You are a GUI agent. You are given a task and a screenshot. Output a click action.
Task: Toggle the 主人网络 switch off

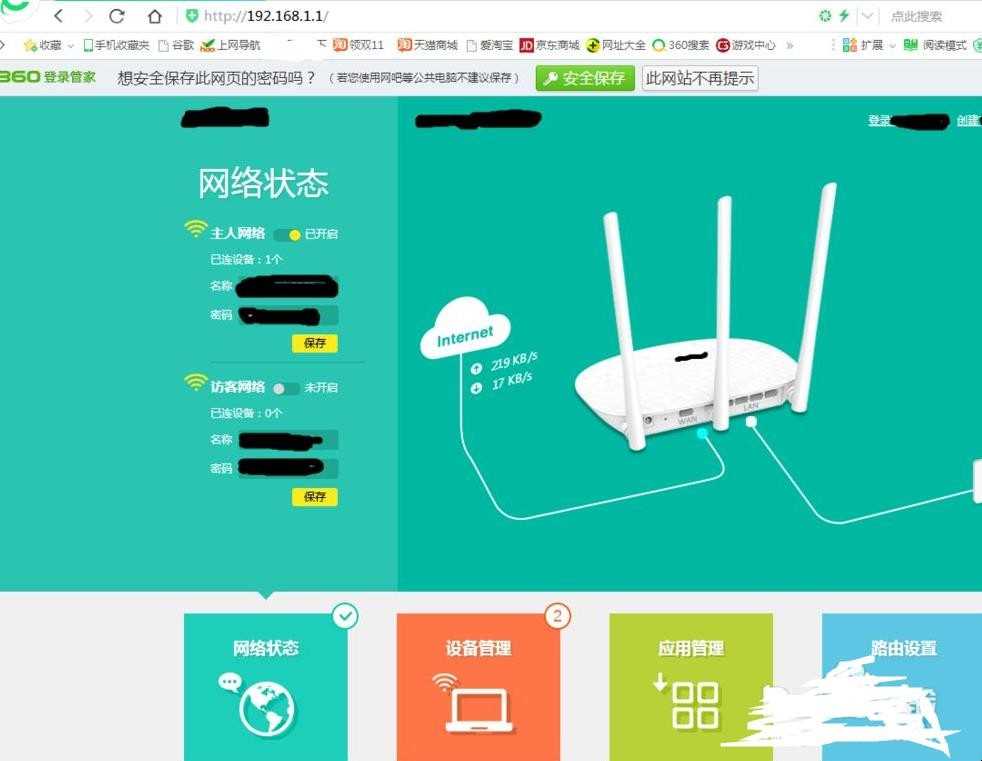(287, 234)
